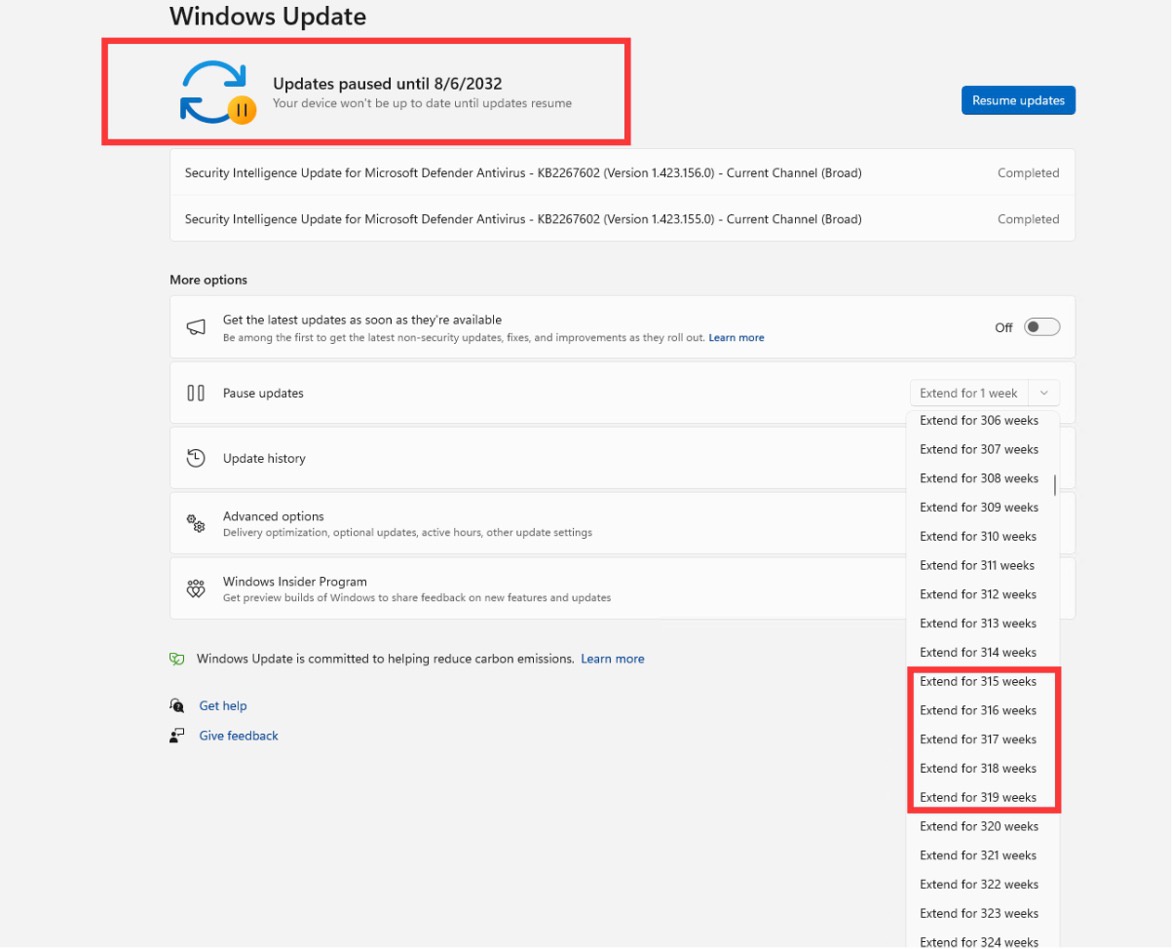Toggle get latest updates switch on
The height and width of the screenshot is (949, 1173).
click(x=1041, y=327)
